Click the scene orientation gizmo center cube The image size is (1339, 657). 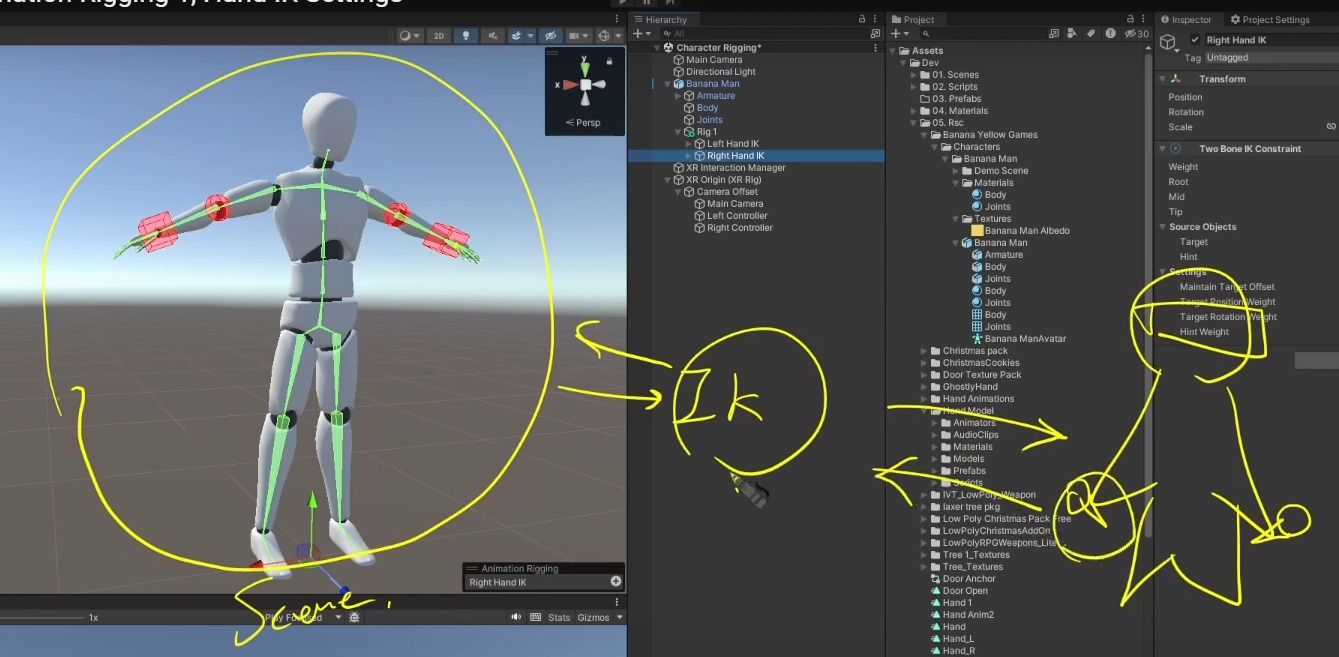[585, 86]
